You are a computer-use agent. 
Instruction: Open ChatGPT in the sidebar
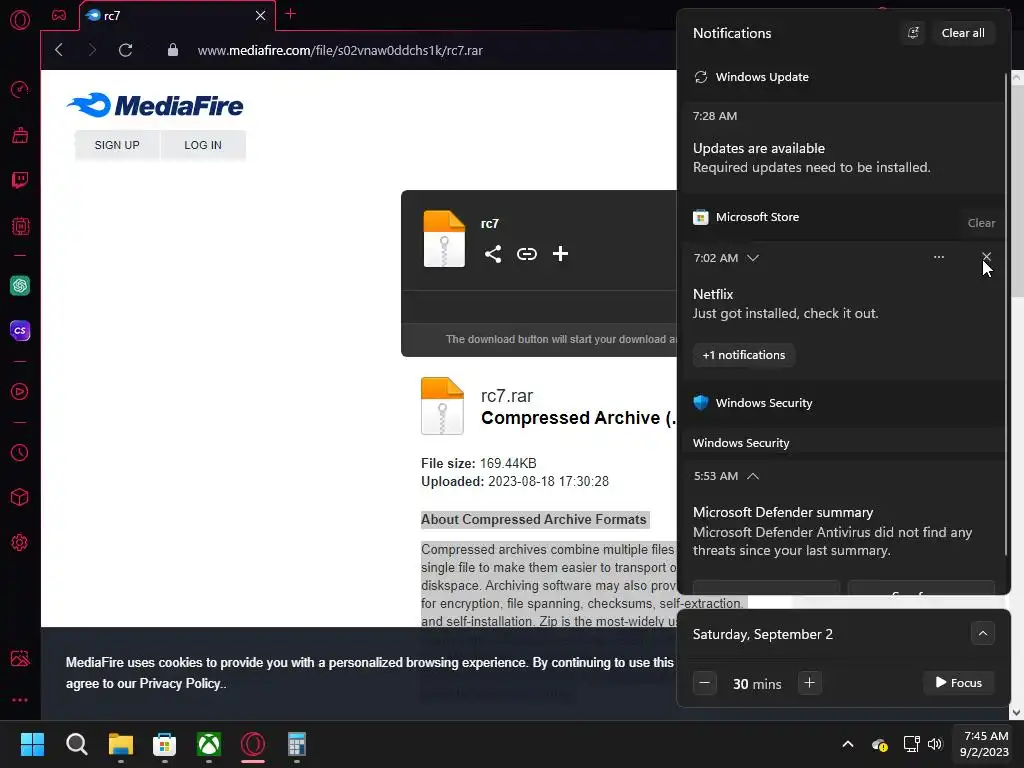[x=20, y=285]
